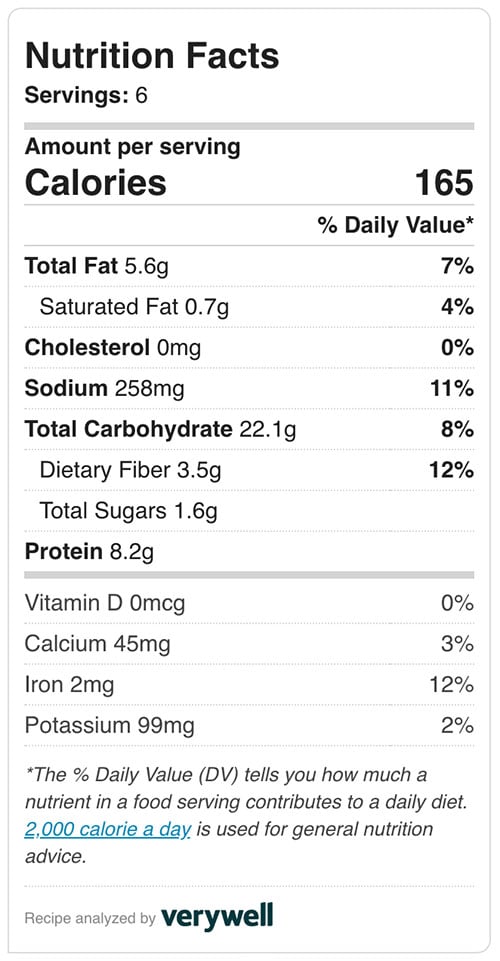Click the Iron 2mg row
Screen dimensions: 500x961
[x=249, y=685]
